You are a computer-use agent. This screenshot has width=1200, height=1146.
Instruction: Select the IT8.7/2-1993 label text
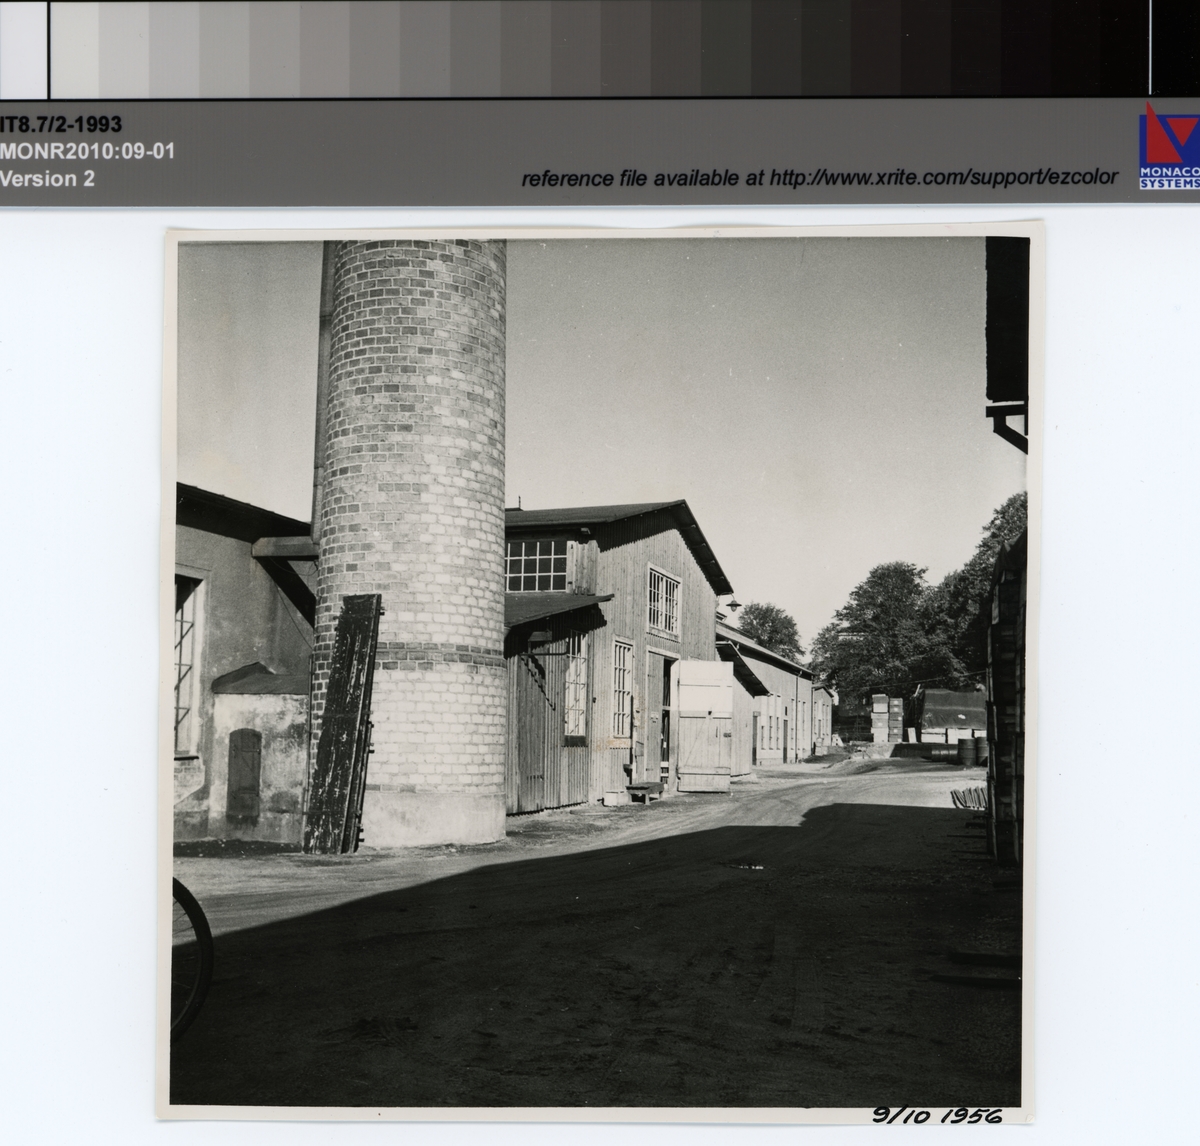tap(62, 125)
